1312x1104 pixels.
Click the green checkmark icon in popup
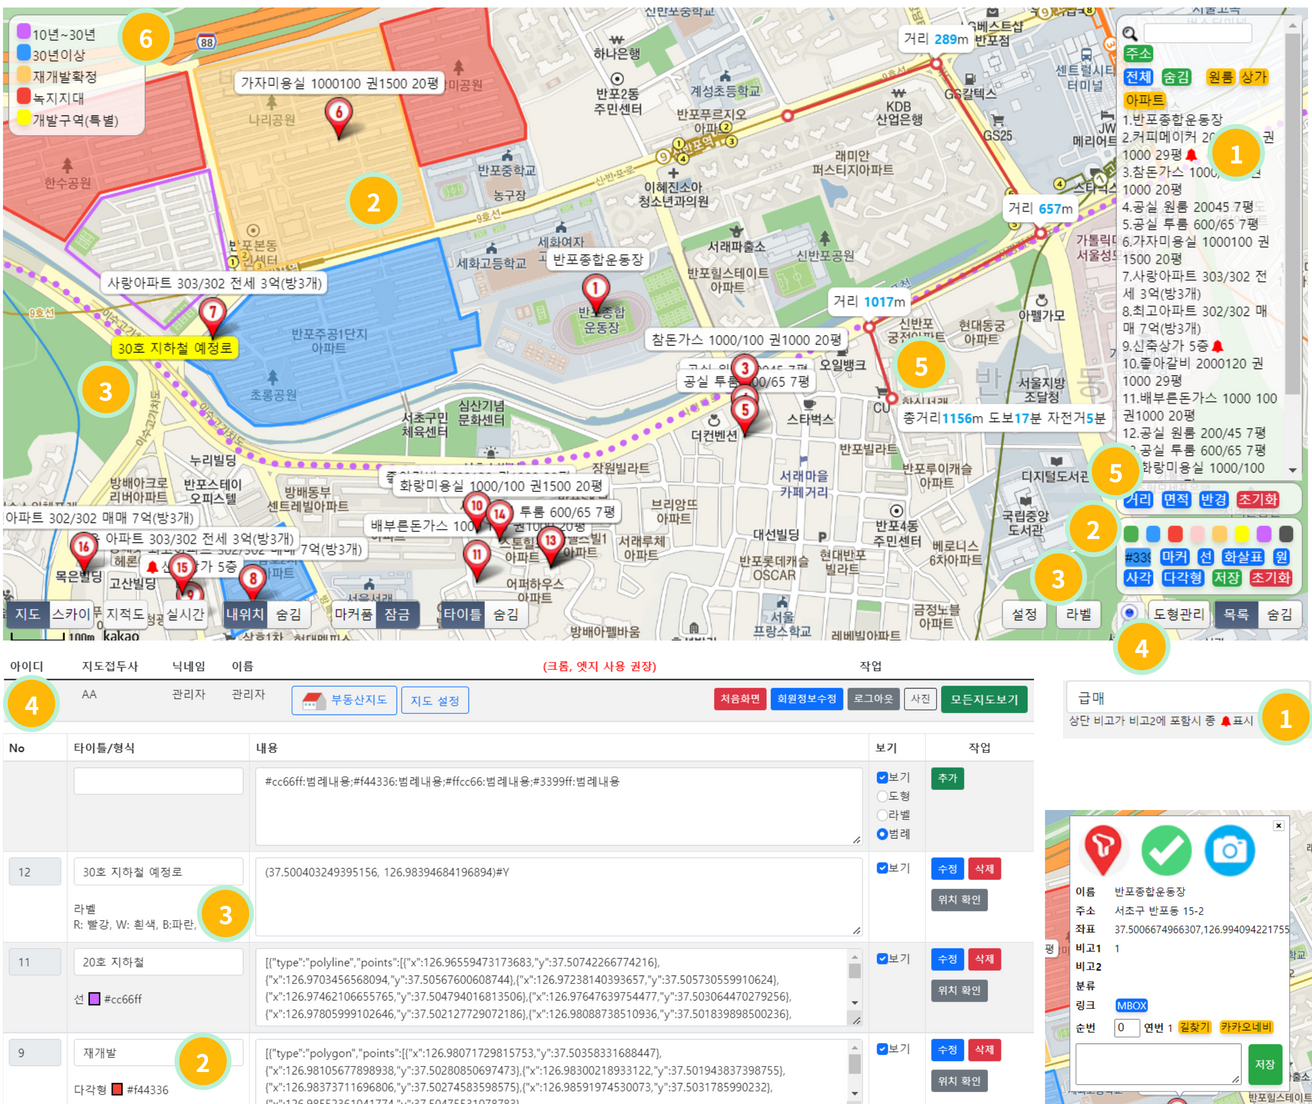tap(1166, 850)
